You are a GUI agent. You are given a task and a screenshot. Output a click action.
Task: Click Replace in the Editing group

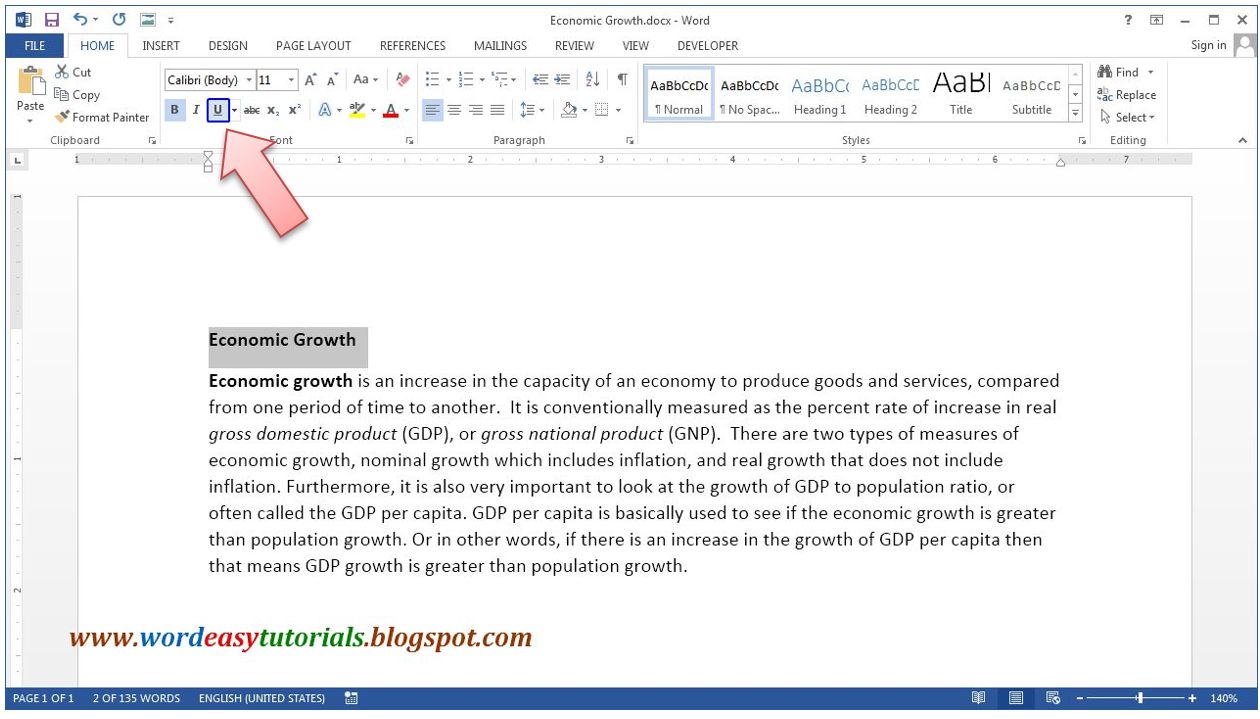[x=1131, y=94]
